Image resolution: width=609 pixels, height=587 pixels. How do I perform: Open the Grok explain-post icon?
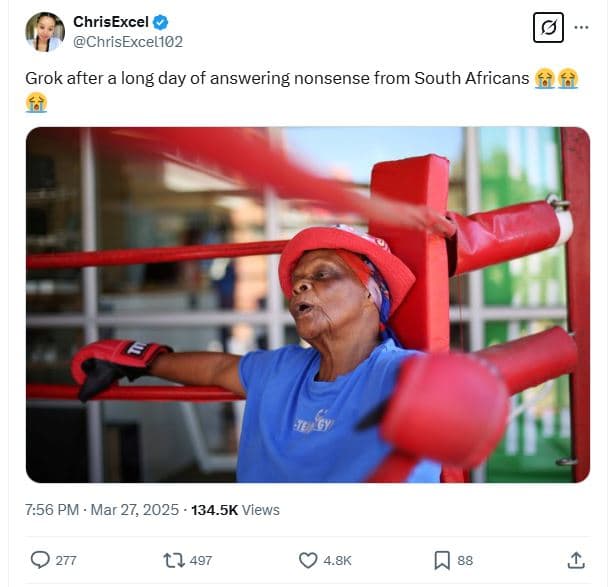point(548,28)
